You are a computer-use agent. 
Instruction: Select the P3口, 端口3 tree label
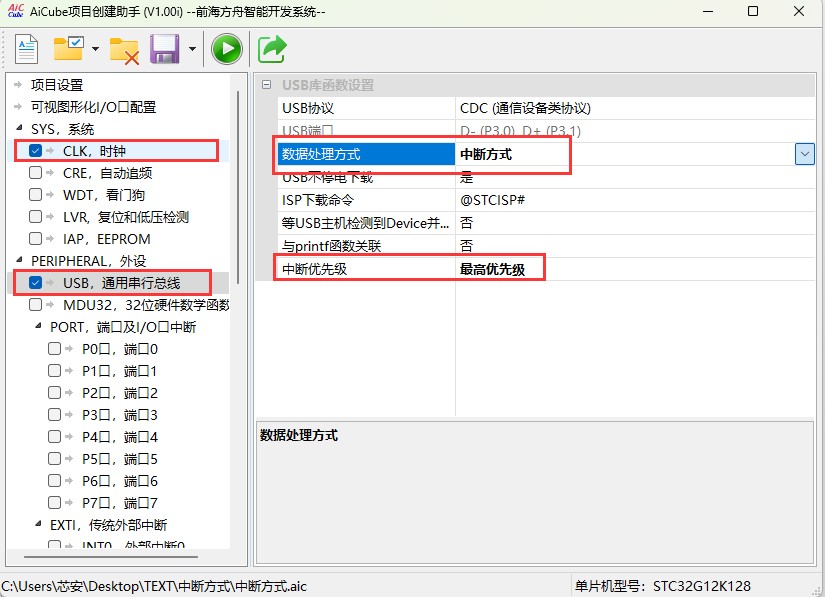pyautogui.click(x=119, y=414)
